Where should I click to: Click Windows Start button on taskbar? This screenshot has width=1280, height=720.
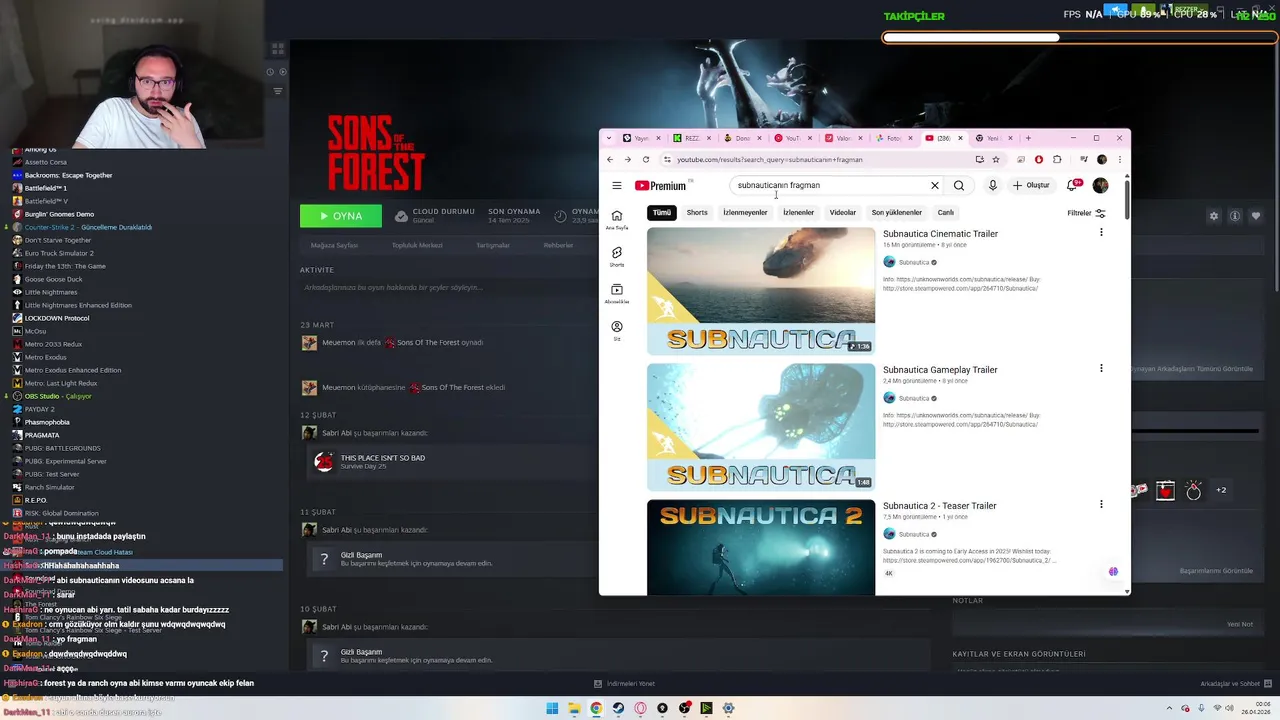click(552, 708)
